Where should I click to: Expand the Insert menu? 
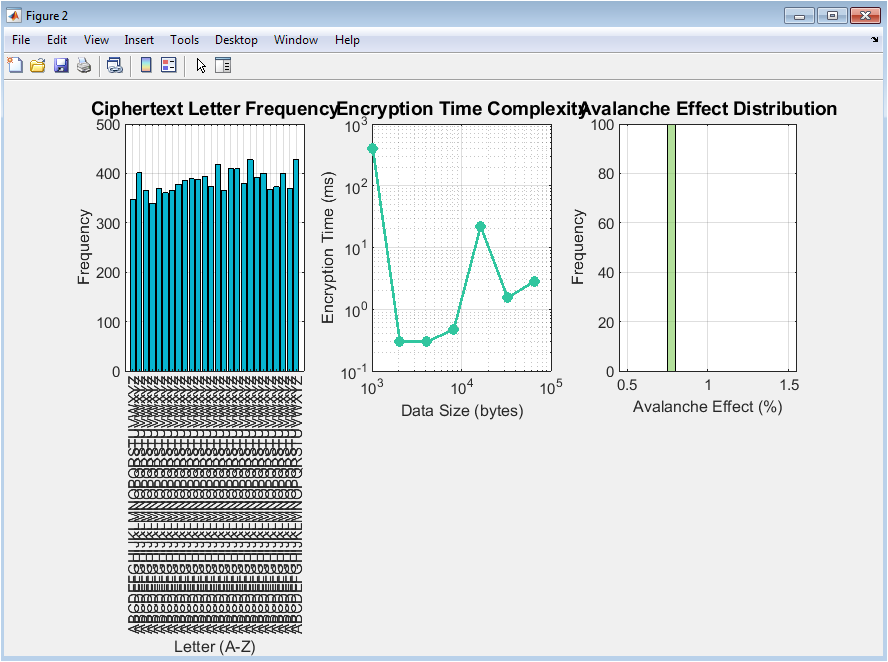click(x=139, y=40)
